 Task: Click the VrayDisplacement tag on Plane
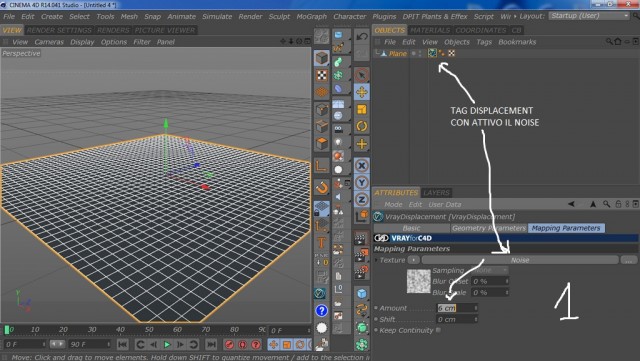point(432,53)
